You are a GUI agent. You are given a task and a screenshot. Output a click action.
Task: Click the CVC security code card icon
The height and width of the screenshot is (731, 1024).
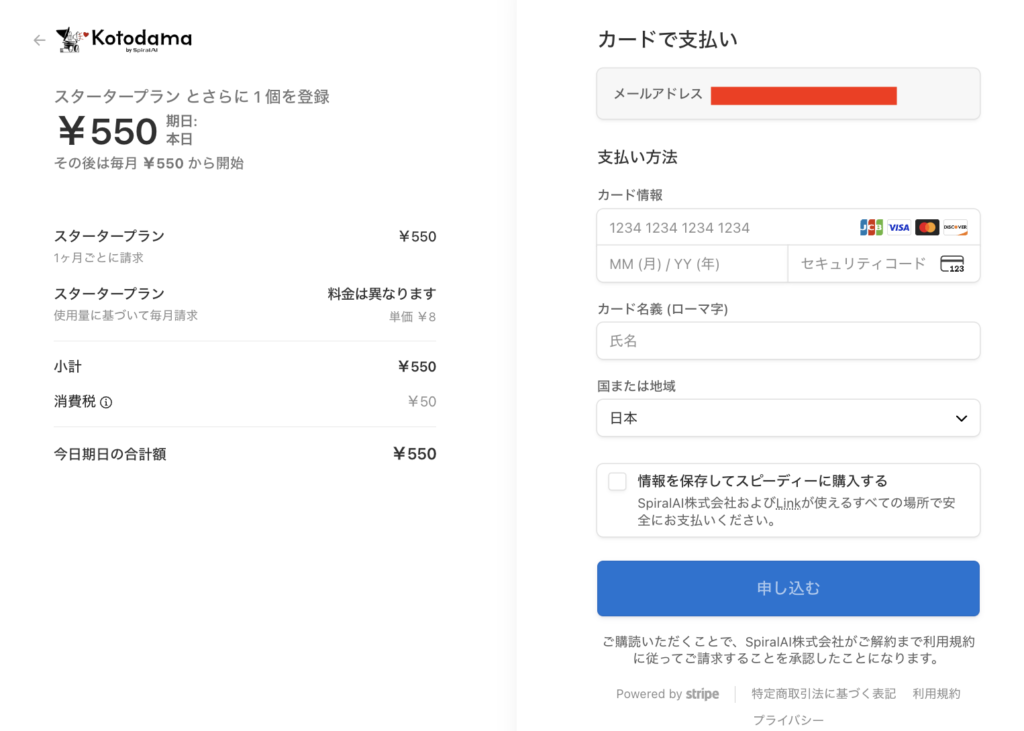952,265
